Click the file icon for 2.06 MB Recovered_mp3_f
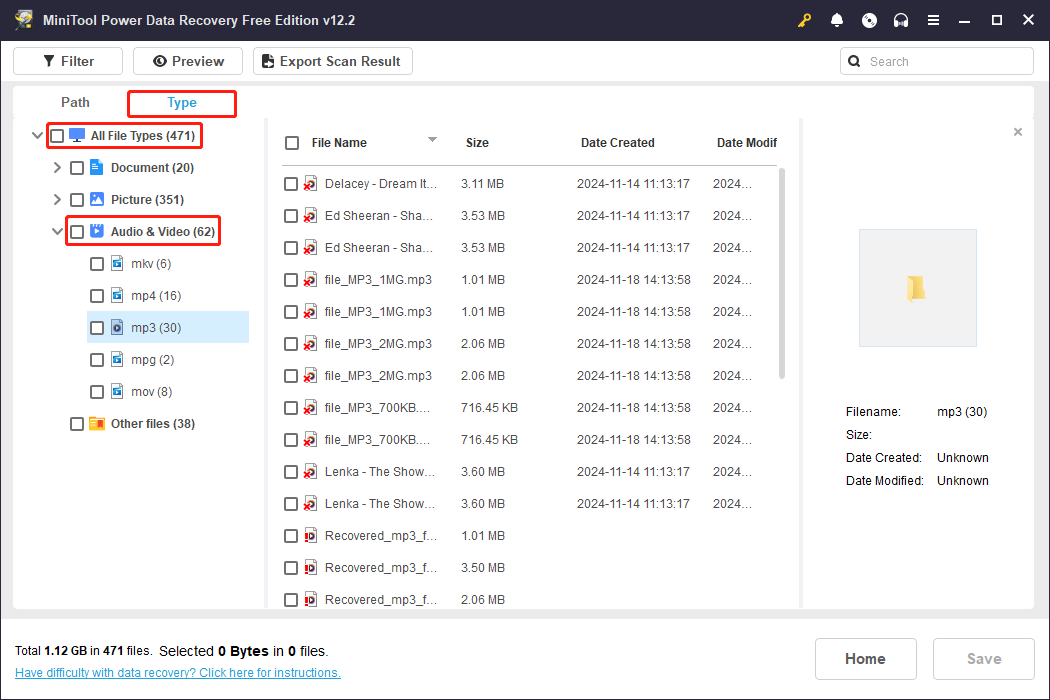 point(310,600)
